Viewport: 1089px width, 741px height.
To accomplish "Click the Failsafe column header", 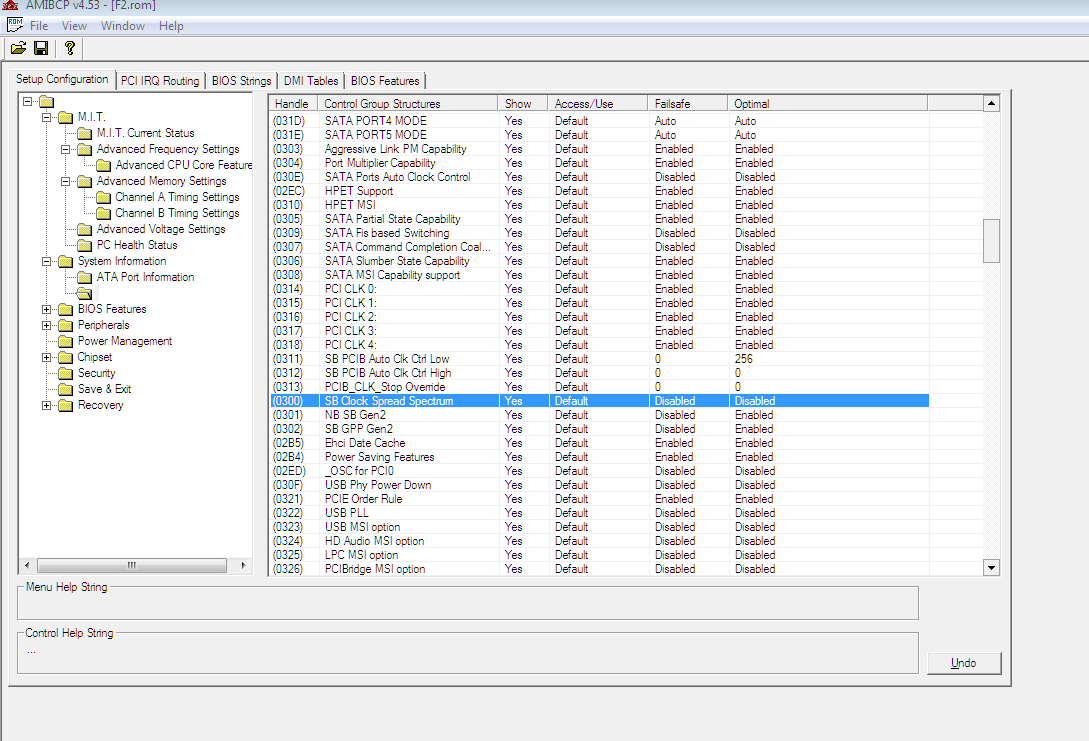I will coord(688,103).
